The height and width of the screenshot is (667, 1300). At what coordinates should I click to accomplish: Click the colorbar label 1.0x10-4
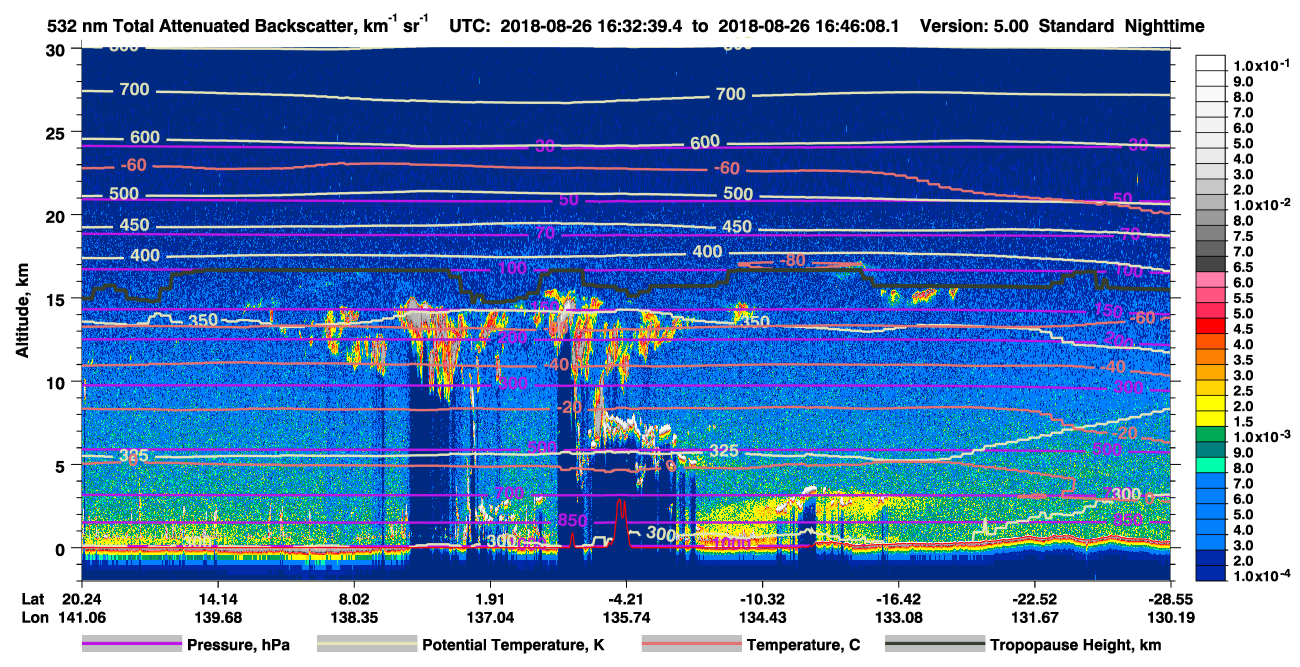tap(1262, 577)
